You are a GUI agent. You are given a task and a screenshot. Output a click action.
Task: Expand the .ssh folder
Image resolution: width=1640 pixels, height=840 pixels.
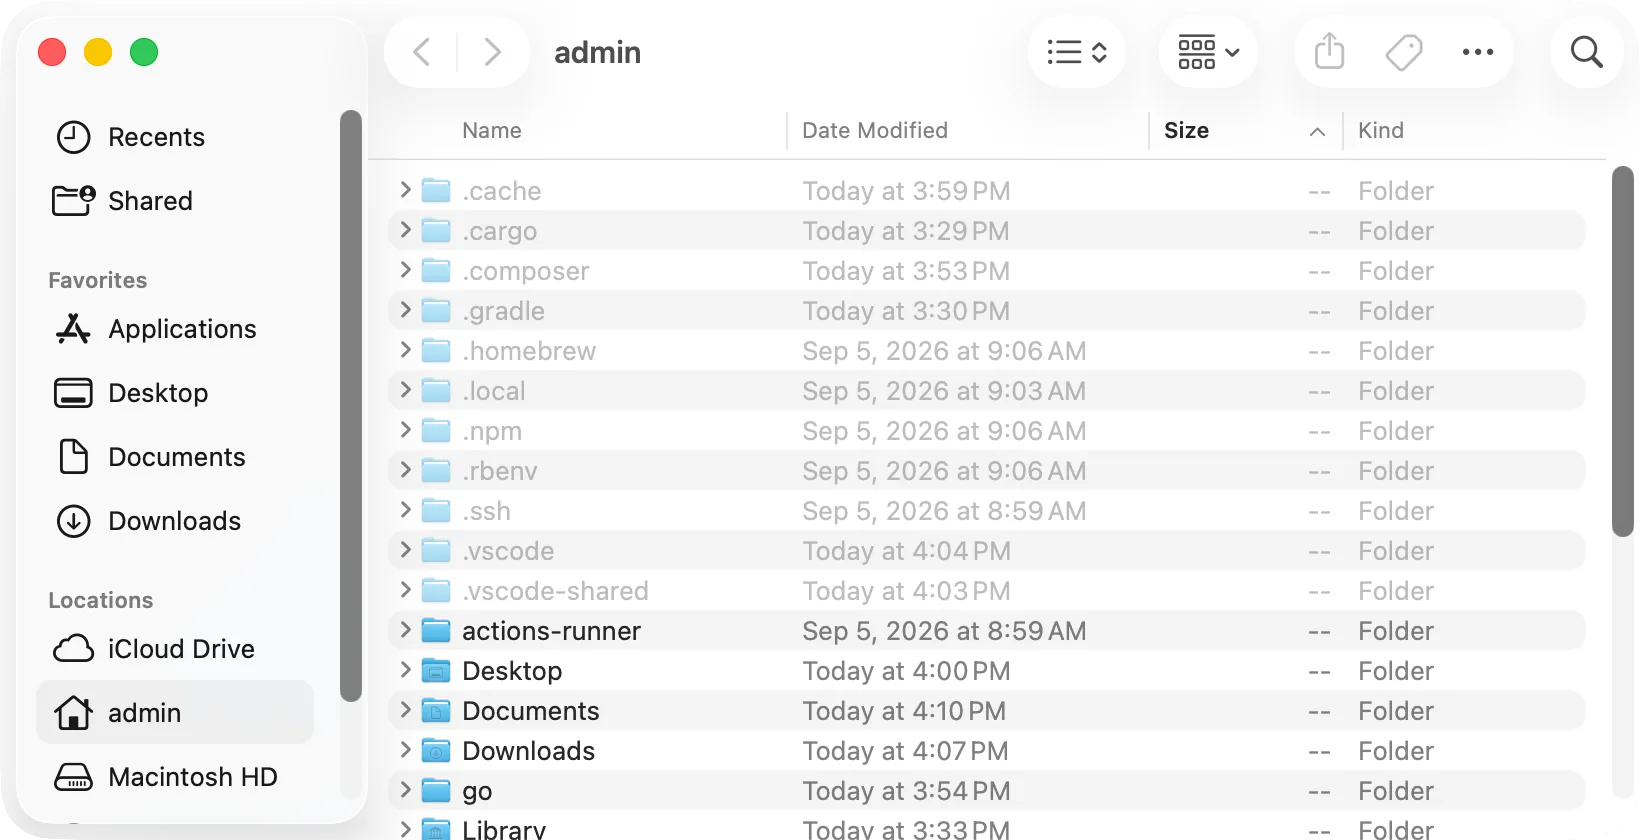pos(405,510)
